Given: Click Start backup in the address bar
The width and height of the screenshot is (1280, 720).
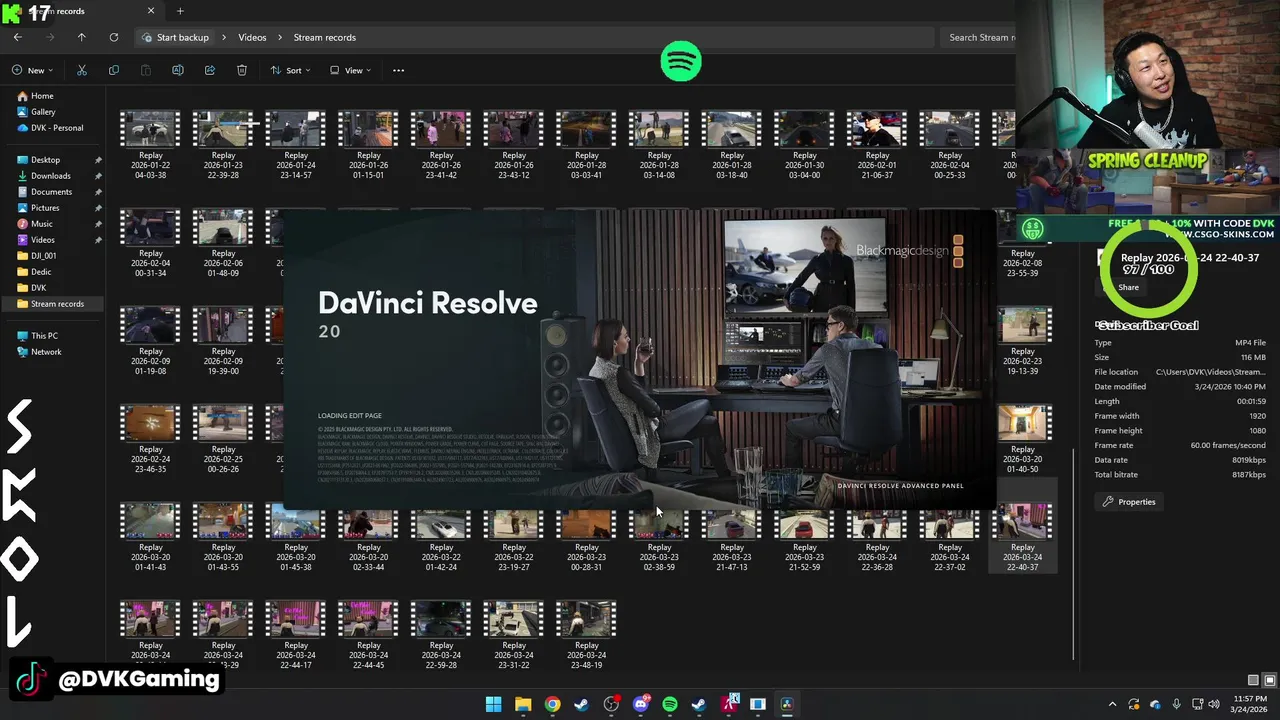Looking at the screenshot, I should tap(176, 37).
